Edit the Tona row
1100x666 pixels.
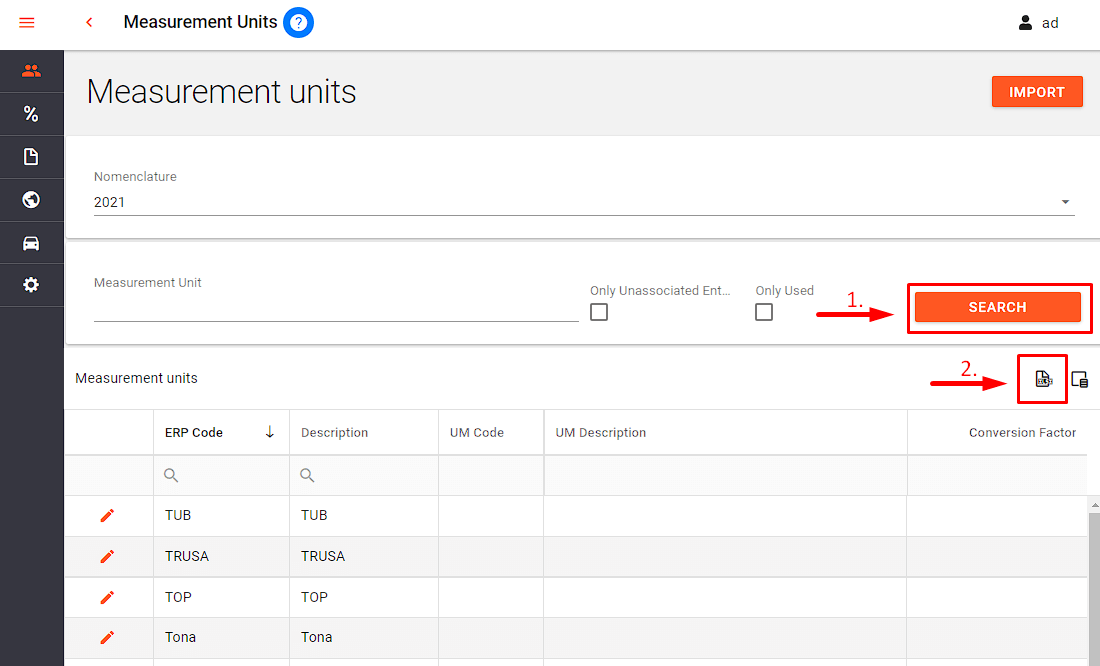pos(107,637)
